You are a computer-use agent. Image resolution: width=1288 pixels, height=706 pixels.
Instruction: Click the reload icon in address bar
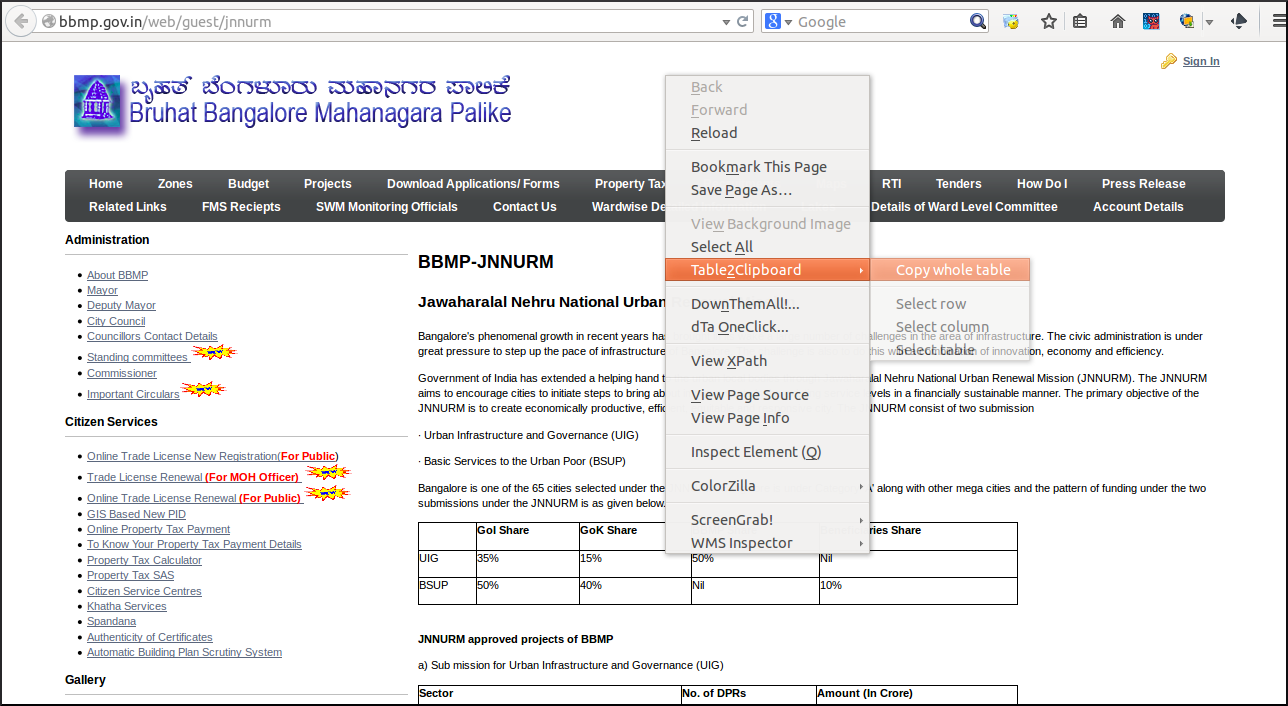click(743, 21)
